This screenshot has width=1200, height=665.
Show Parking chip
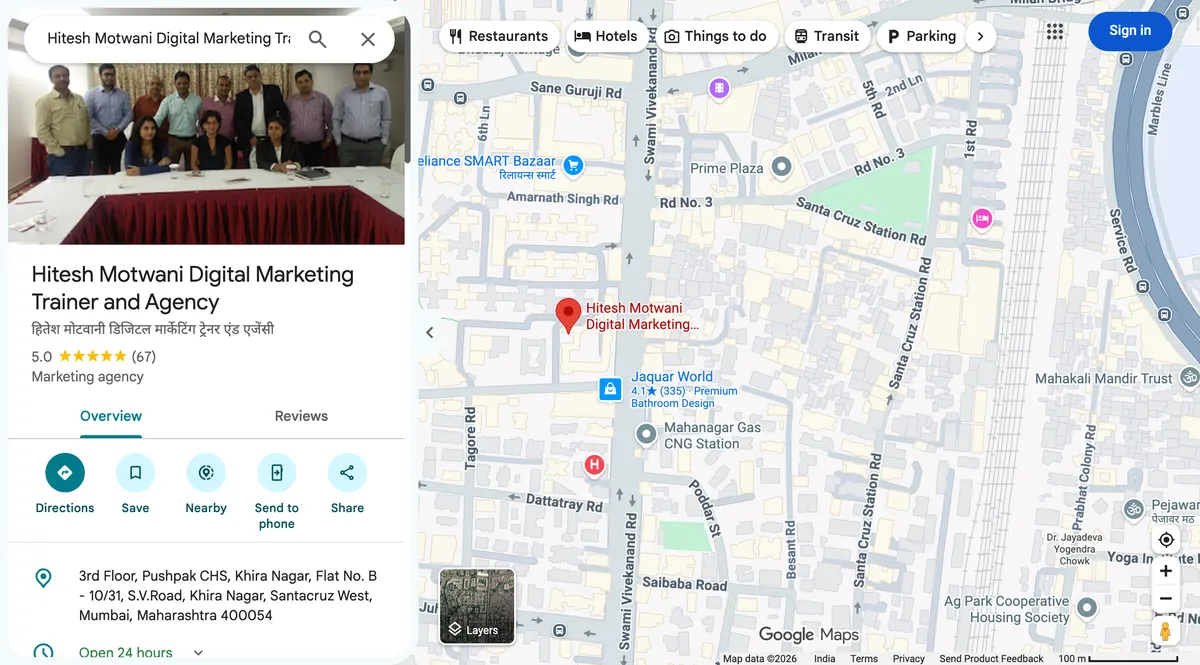point(922,36)
